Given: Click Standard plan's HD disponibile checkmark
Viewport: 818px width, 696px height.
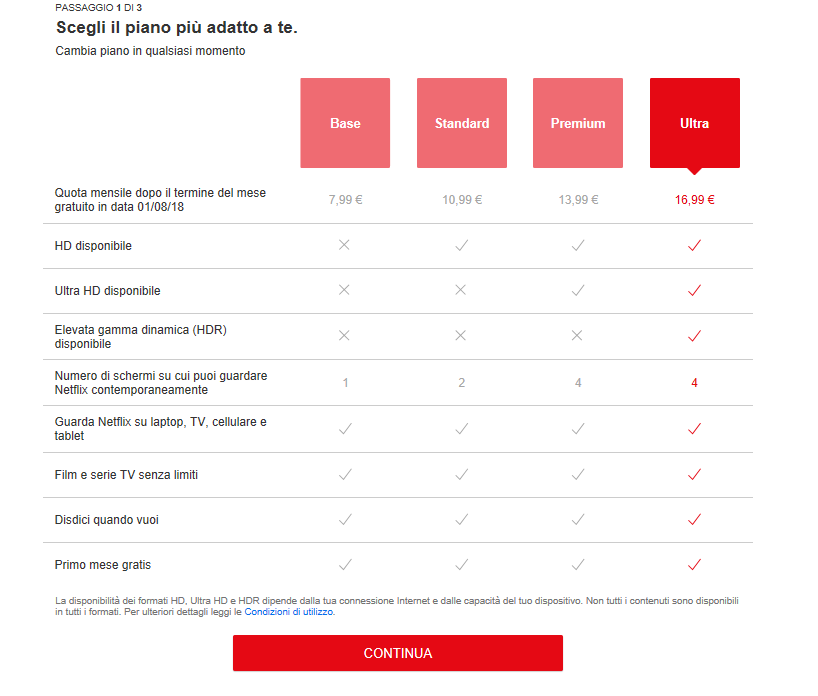Looking at the screenshot, I should coord(461,245).
